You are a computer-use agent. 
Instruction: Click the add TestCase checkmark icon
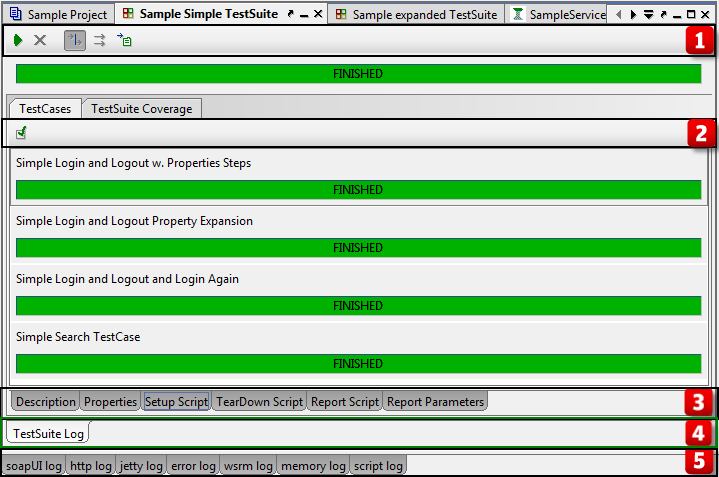[21, 133]
